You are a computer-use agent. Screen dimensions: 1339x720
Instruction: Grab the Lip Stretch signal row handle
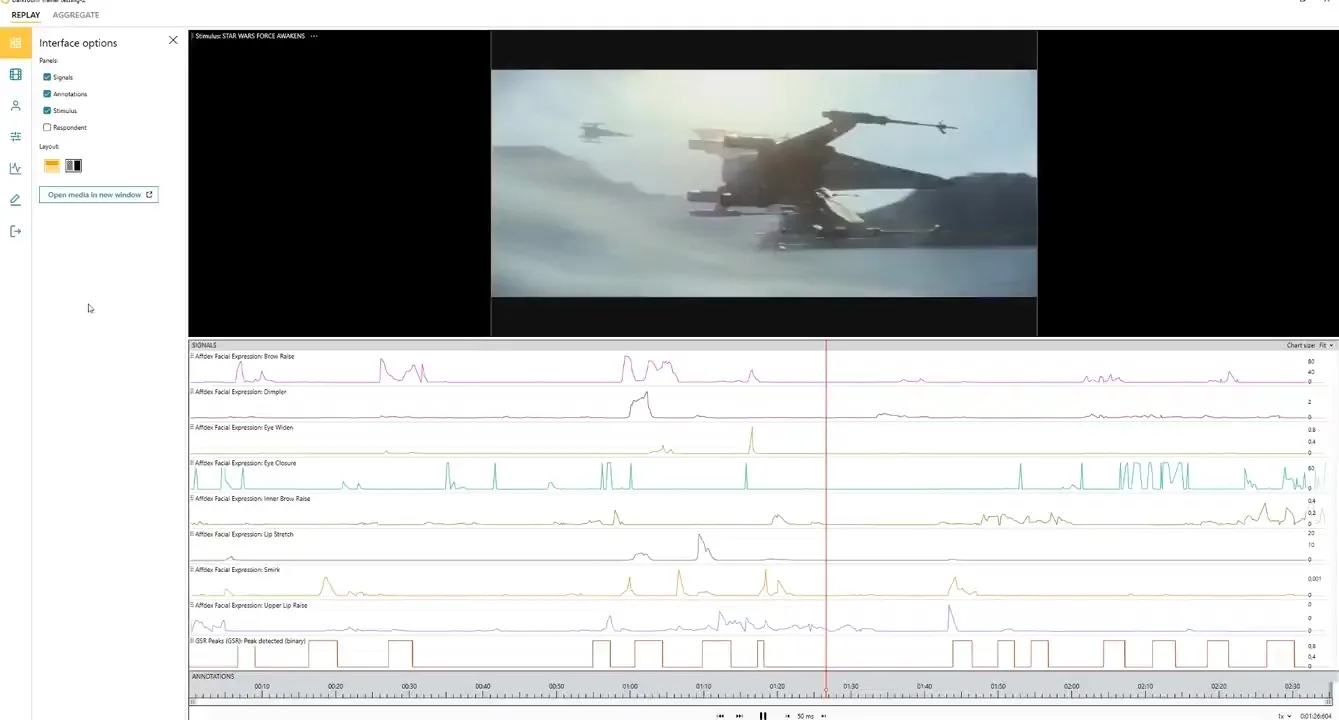192,534
